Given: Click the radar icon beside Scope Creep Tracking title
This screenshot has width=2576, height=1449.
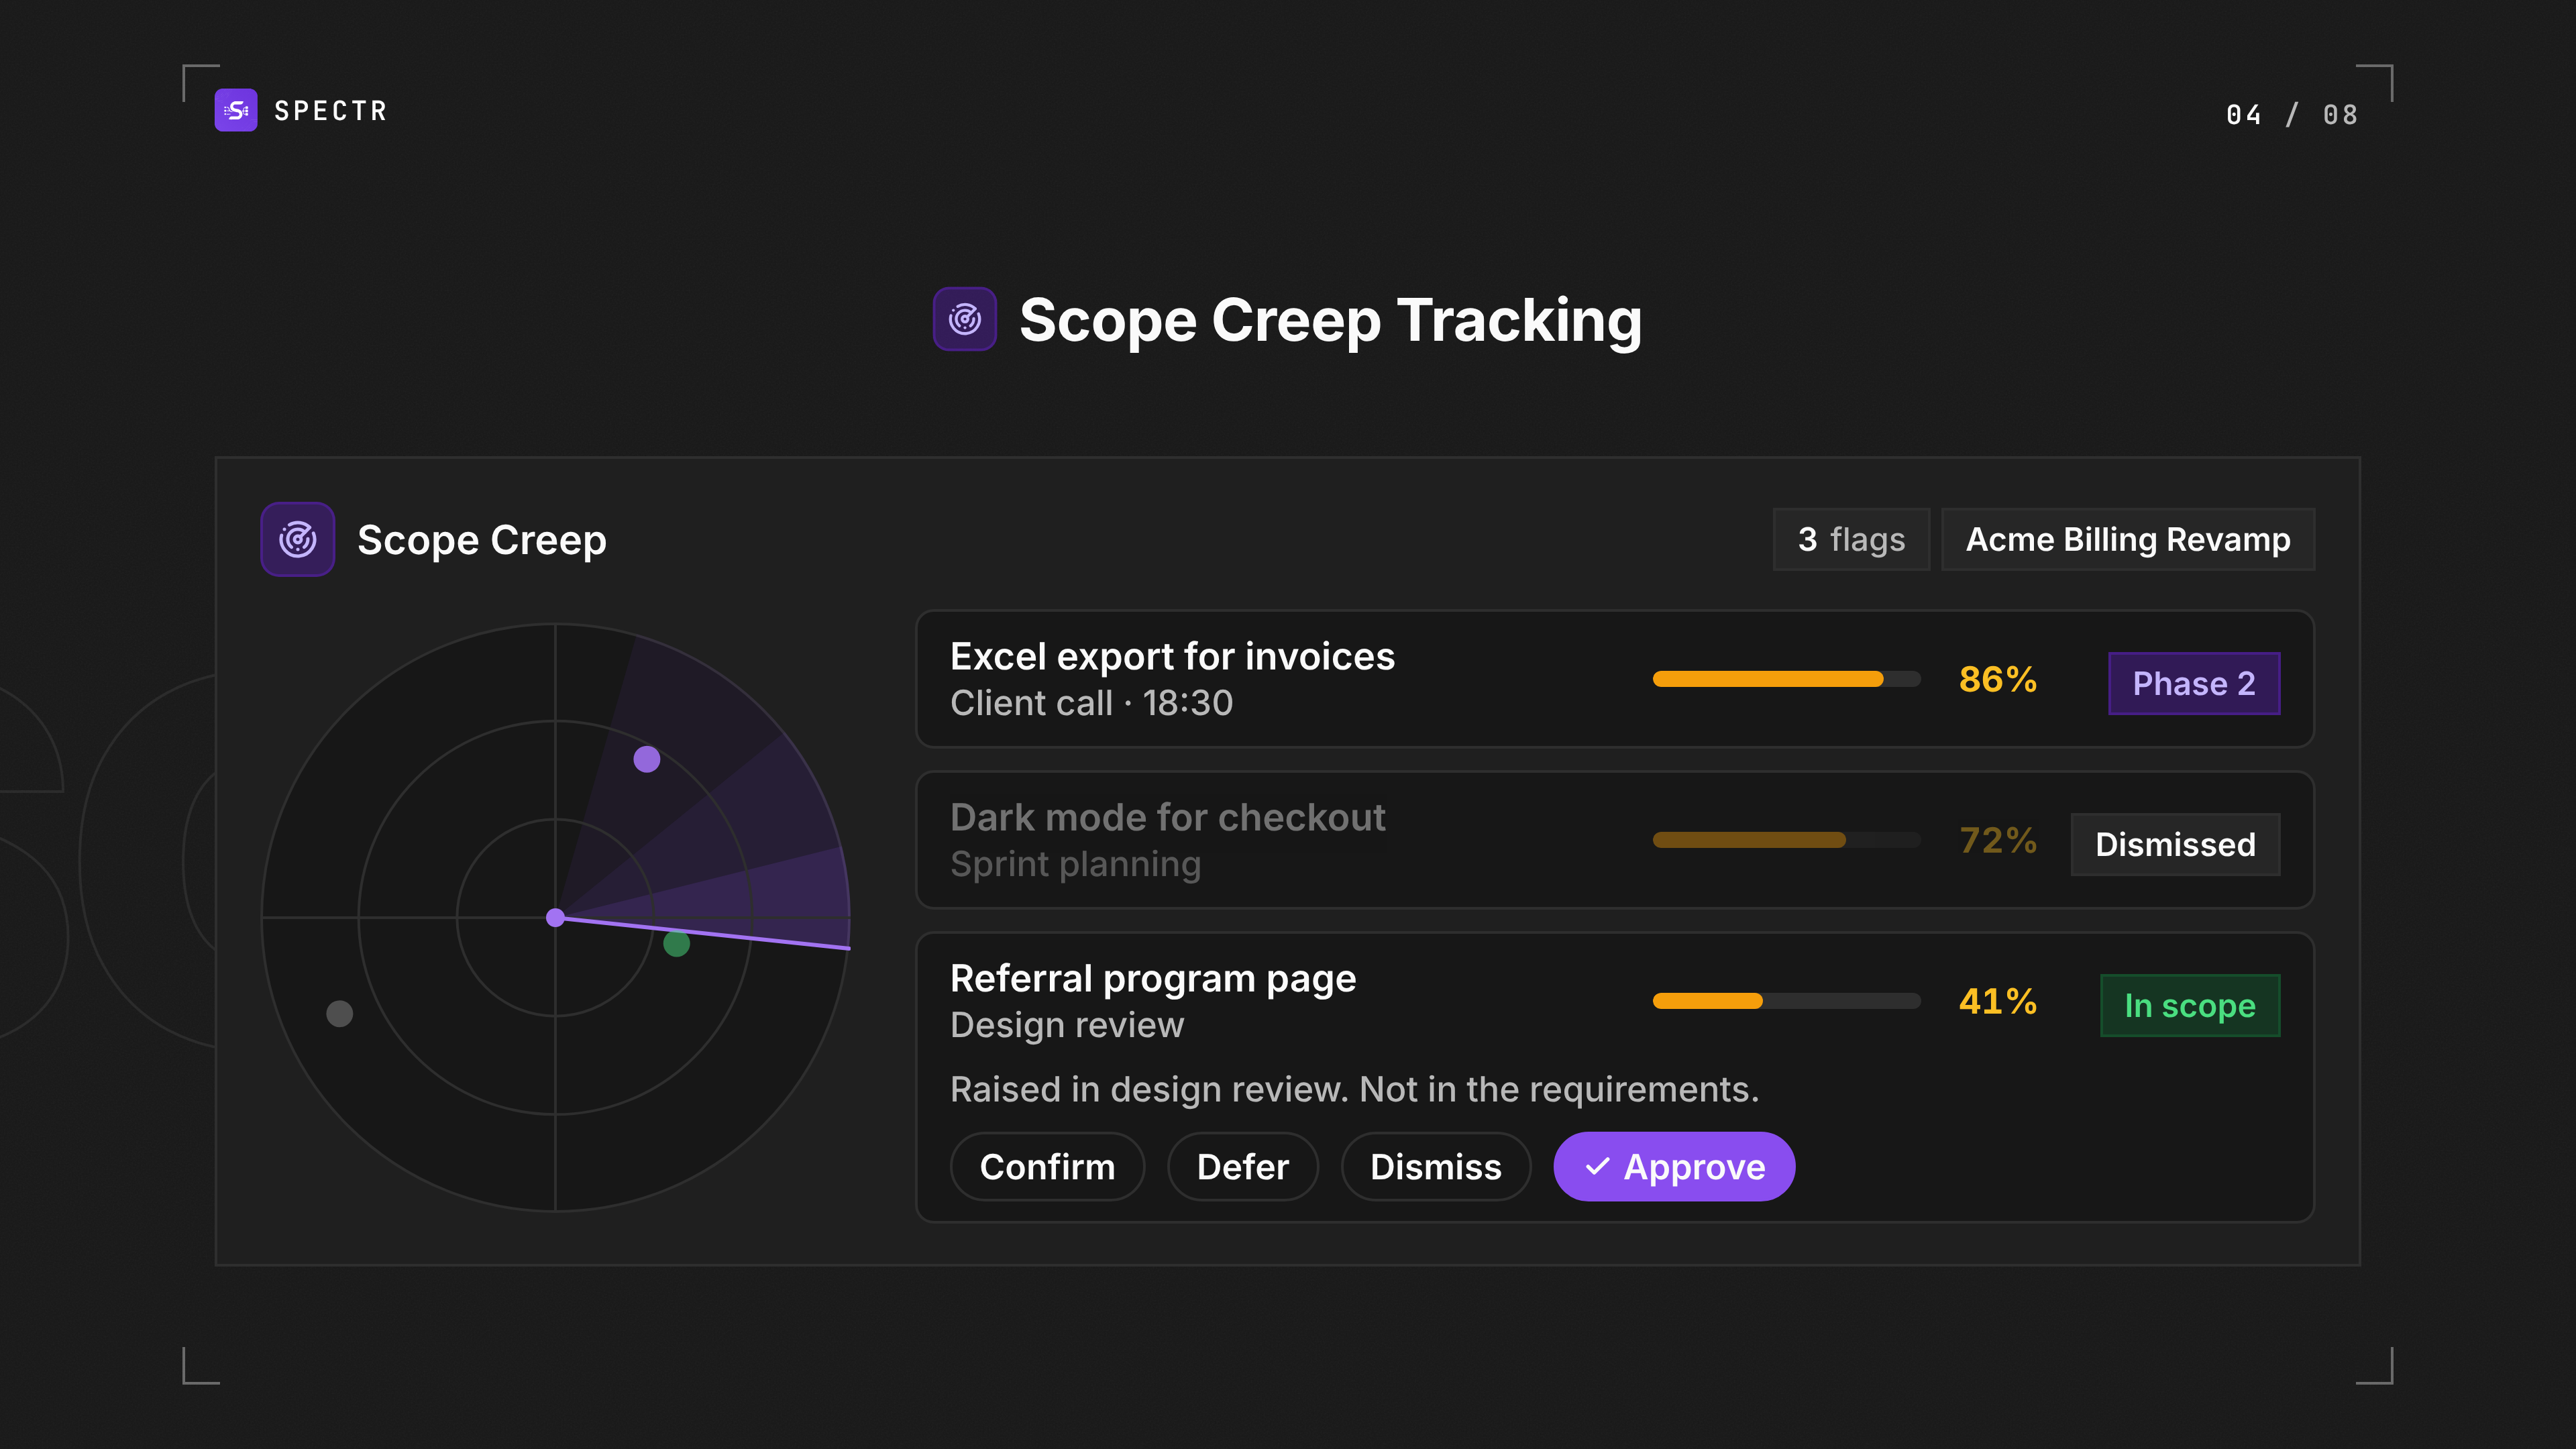Looking at the screenshot, I should 964,319.
